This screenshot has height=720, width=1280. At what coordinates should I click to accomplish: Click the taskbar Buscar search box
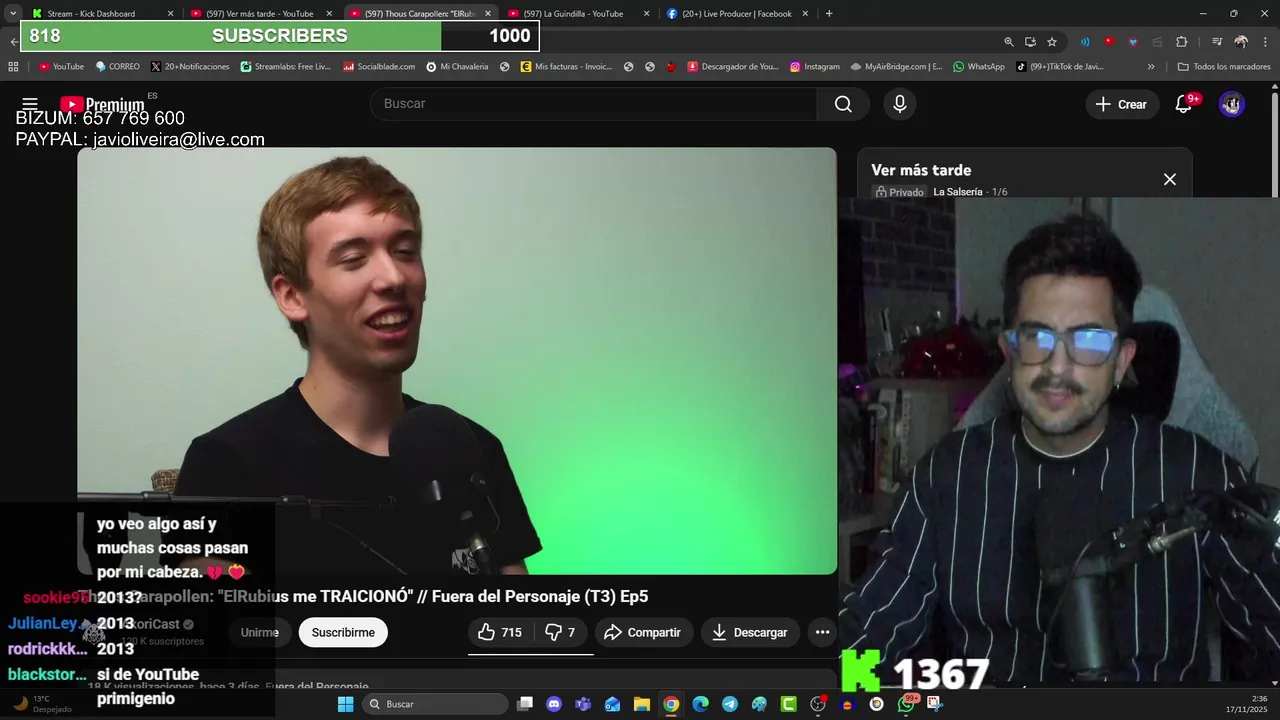(435, 704)
